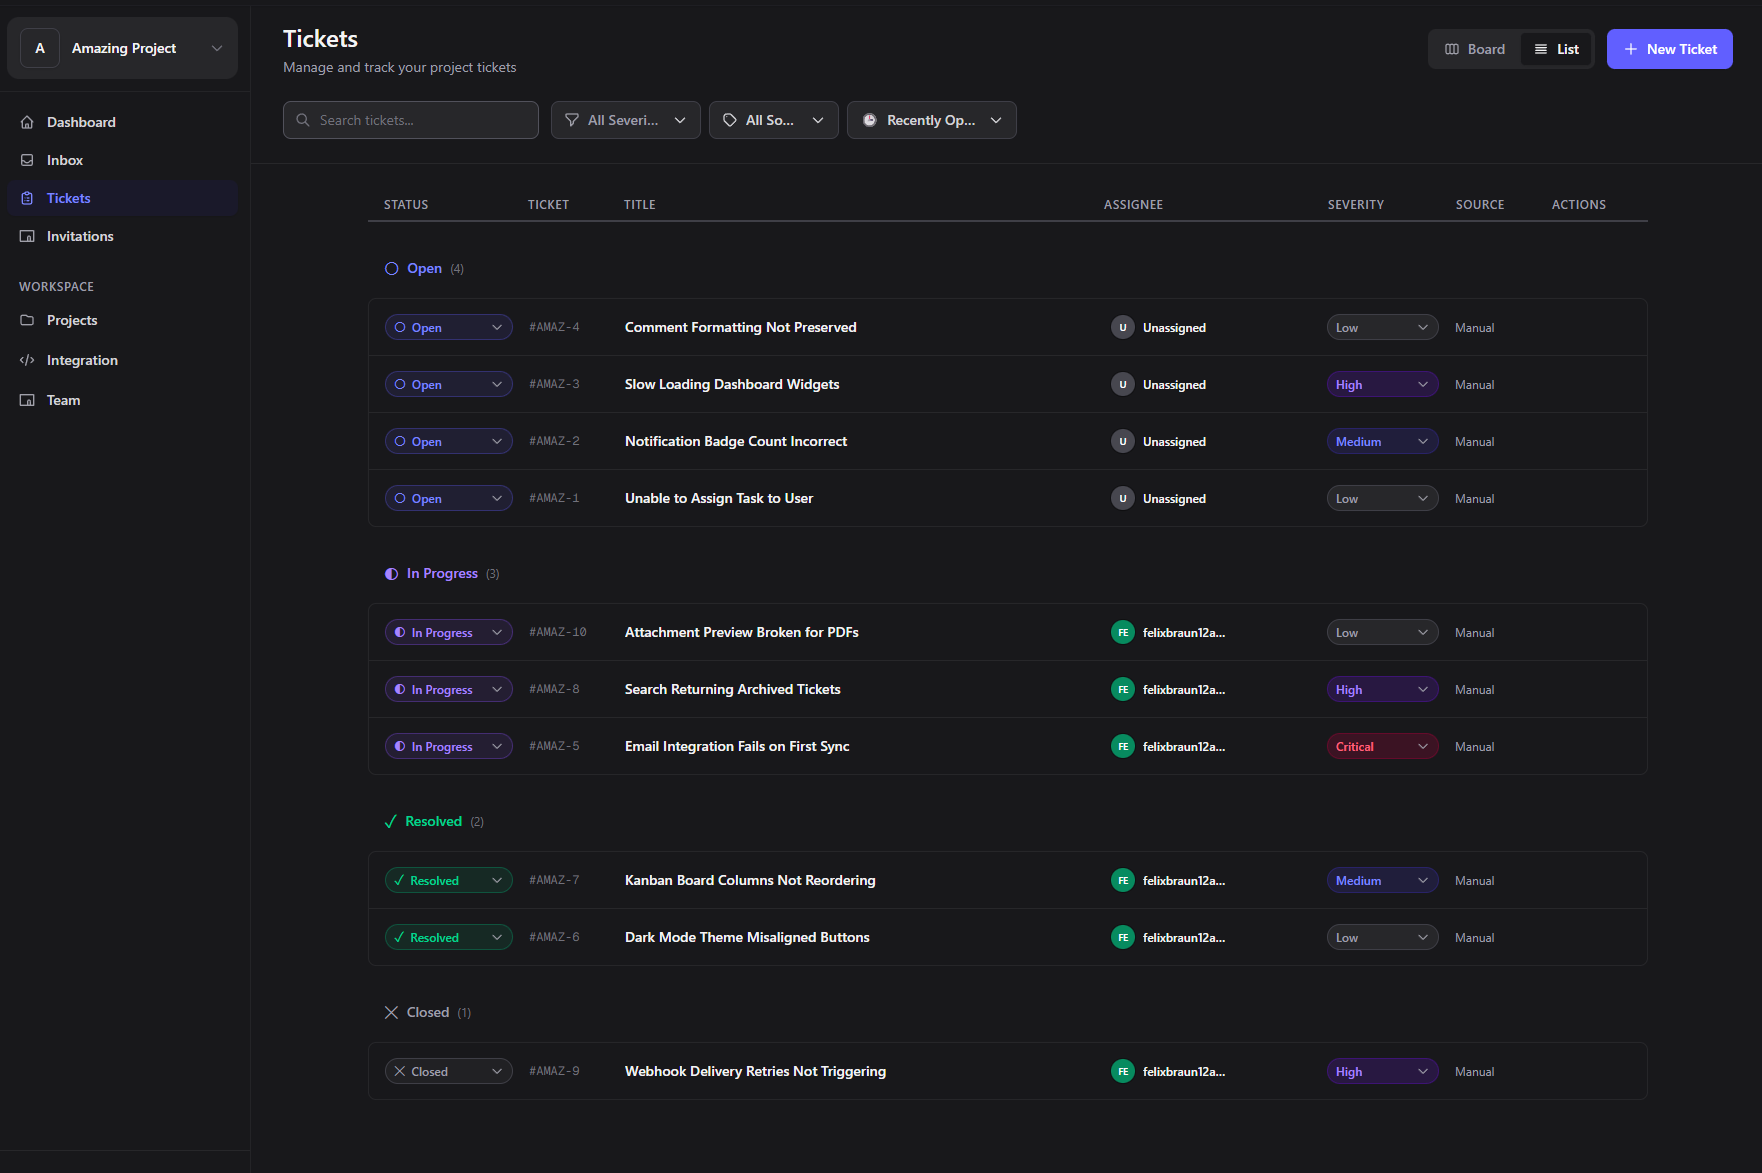Change the Medium severity pill on AMAZ-2
The width and height of the screenshot is (1762, 1173).
[1382, 441]
